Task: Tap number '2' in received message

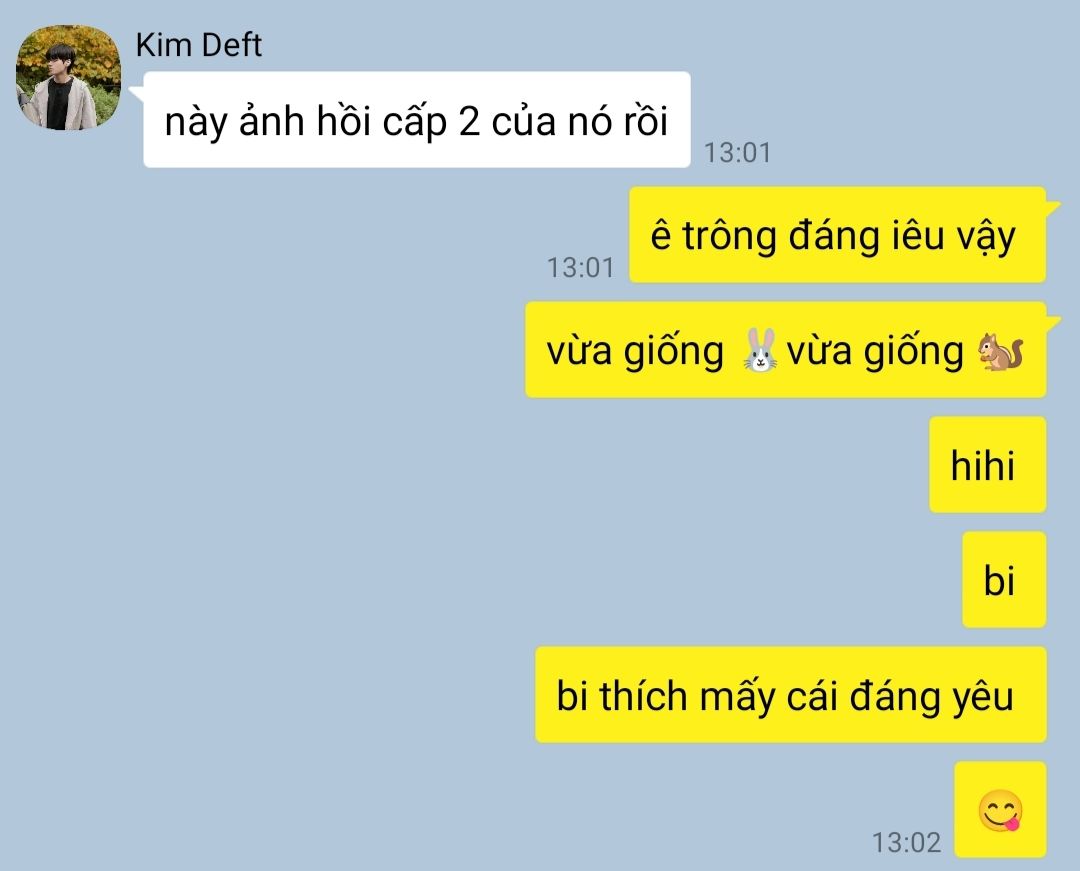Action: pyautogui.click(x=469, y=123)
